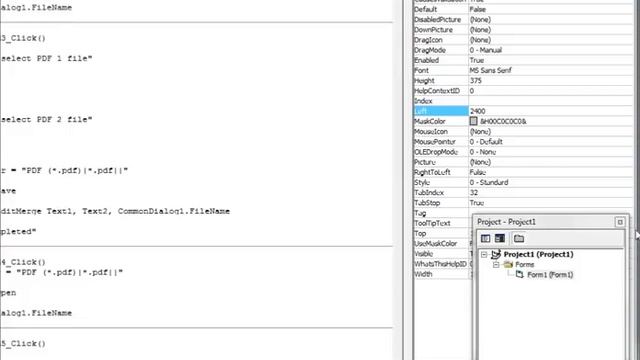640x360 pixels.
Task: Click the Form1 form icon in tree
Action: point(519,274)
